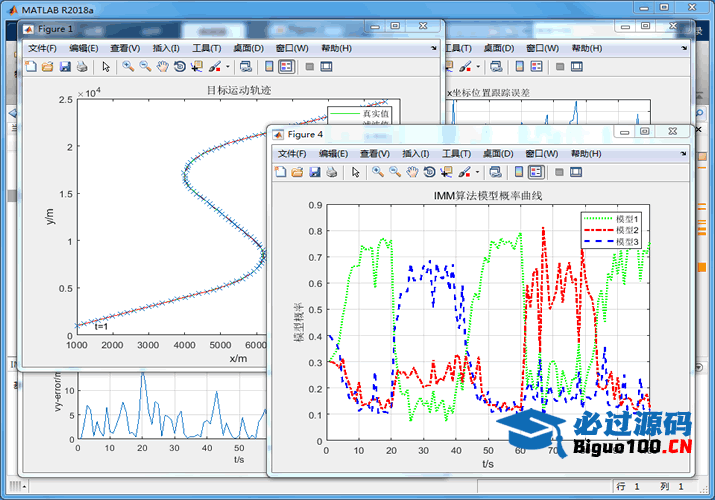Toggle Insert Legend in Figure 1 toolbar
Viewport: 715px width, 500px height.
[x=286, y=67]
